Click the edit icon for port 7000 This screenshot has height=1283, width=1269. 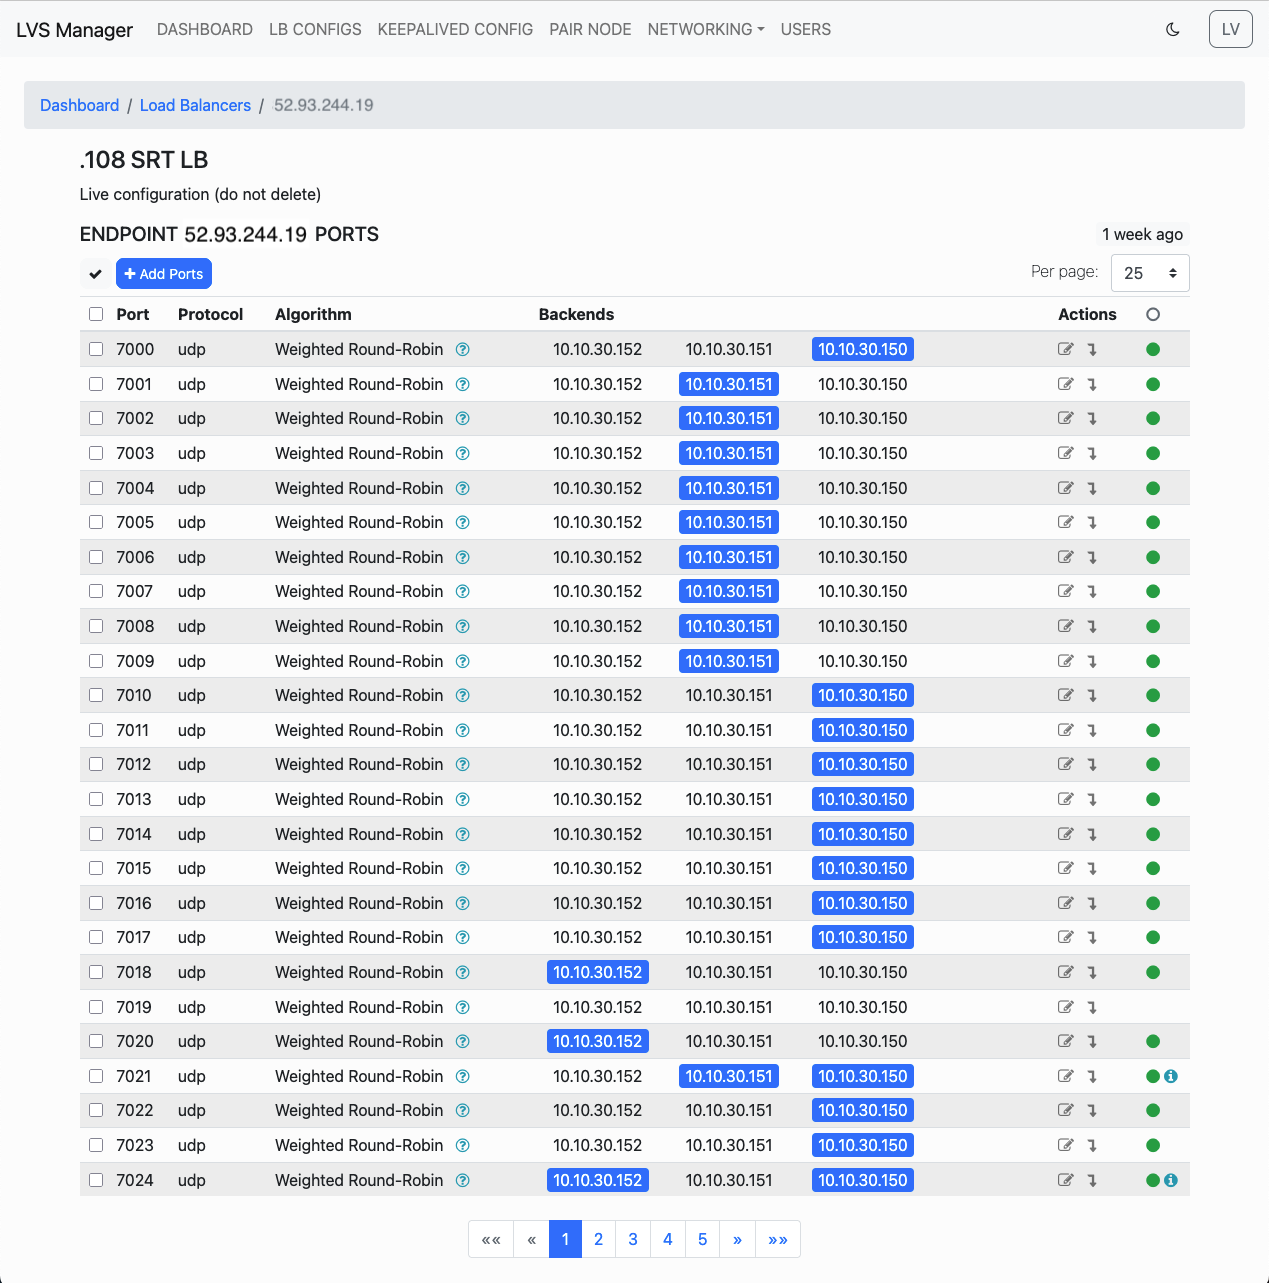(1066, 349)
